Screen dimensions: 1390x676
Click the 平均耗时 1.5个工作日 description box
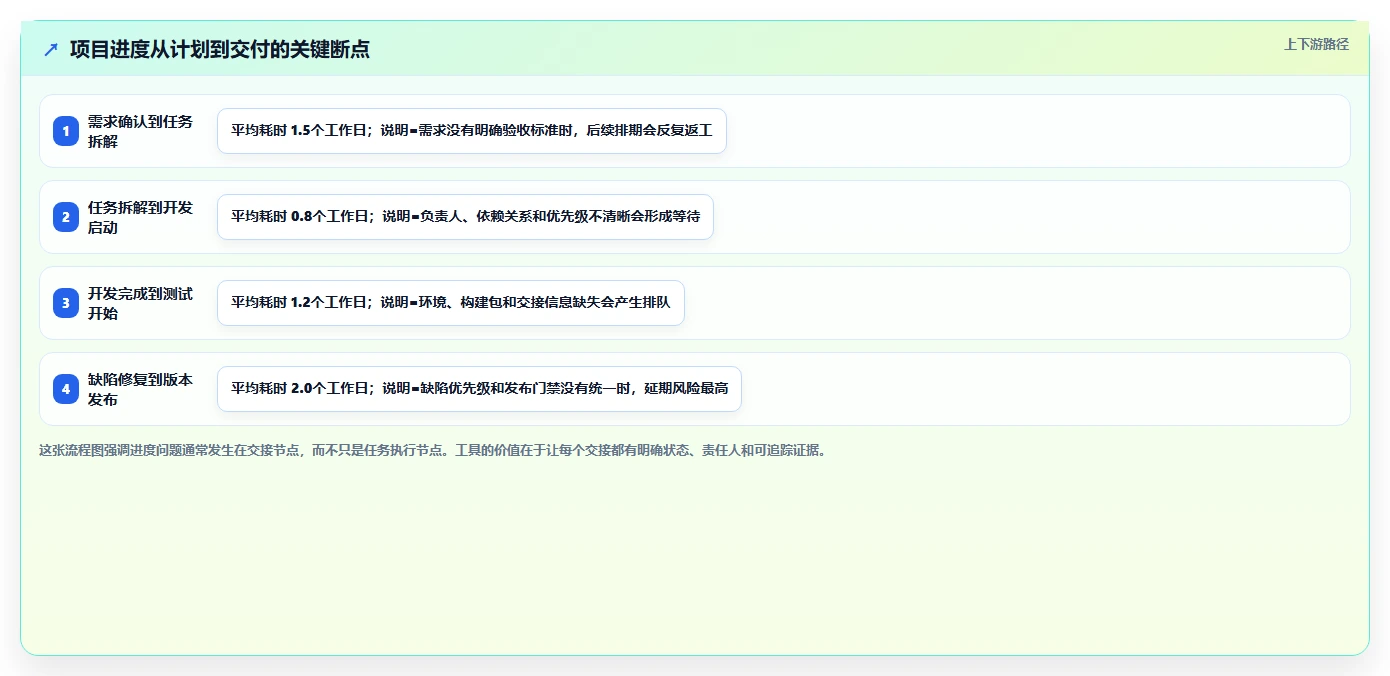point(472,131)
